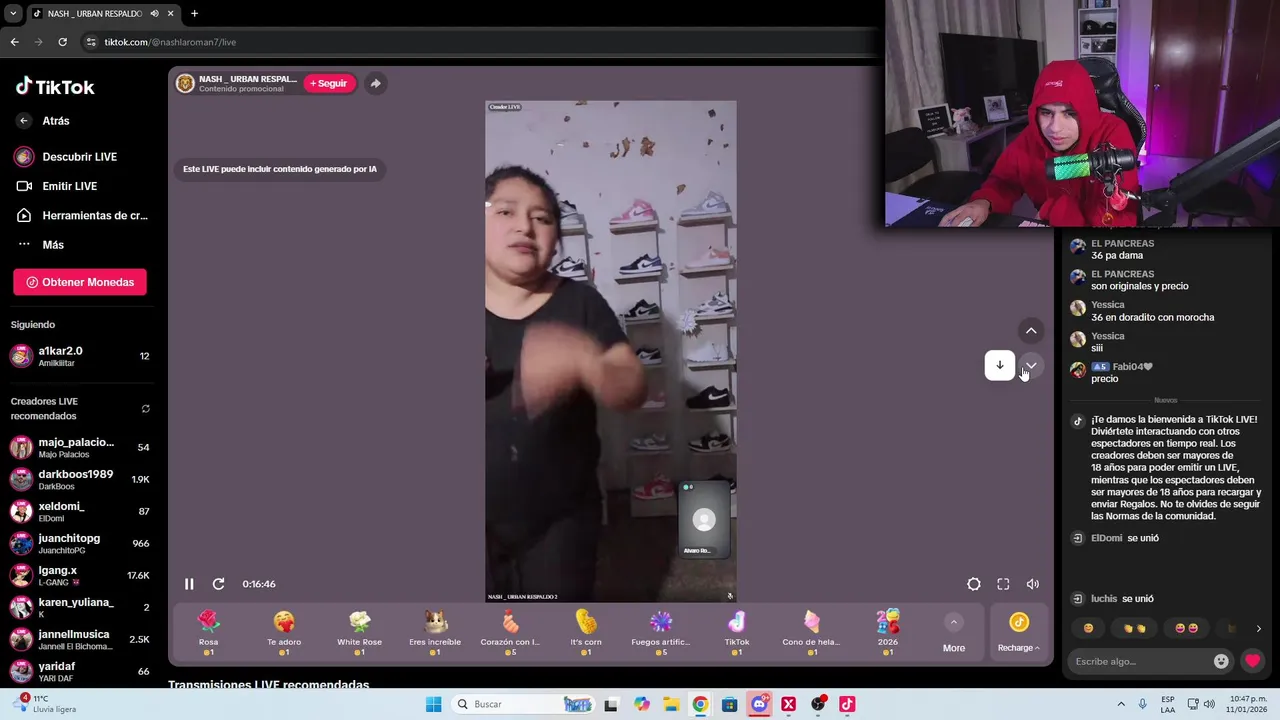Click the Seguir button on the stream
This screenshot has width=1280, height=720.
click(x=330, y=83)
